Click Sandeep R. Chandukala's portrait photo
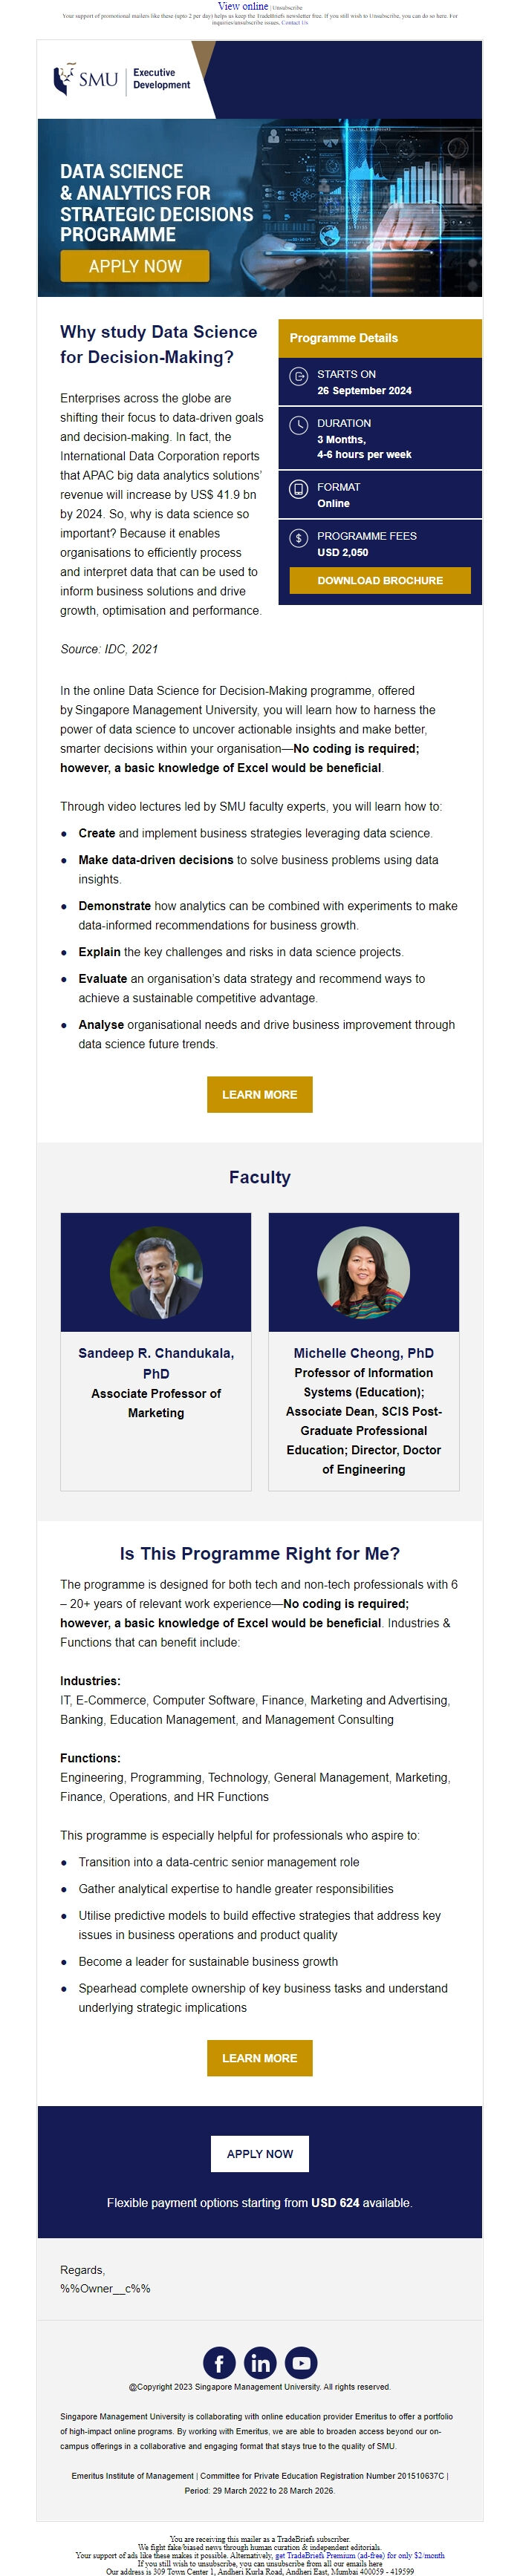The image size is (520, 2576). (156, 1272)
